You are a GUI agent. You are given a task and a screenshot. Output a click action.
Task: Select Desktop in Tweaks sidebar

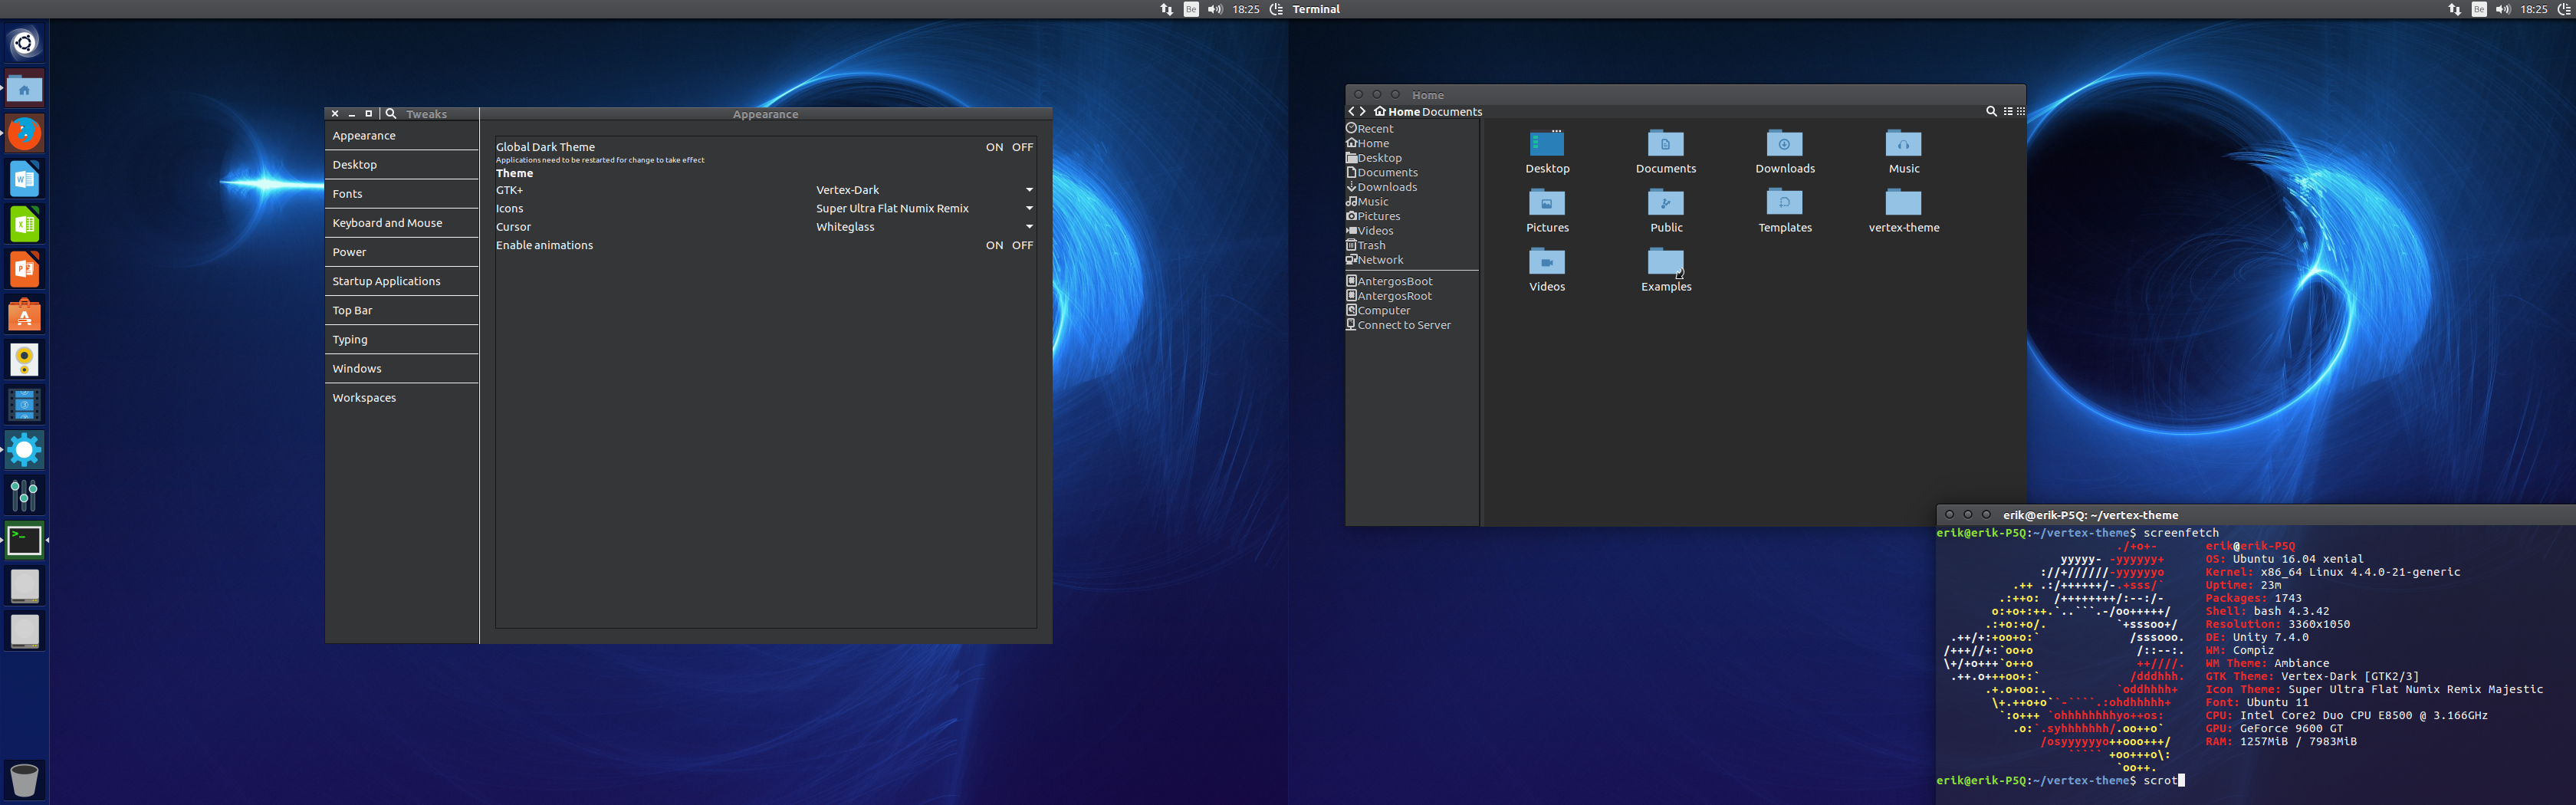coord(402,165)
